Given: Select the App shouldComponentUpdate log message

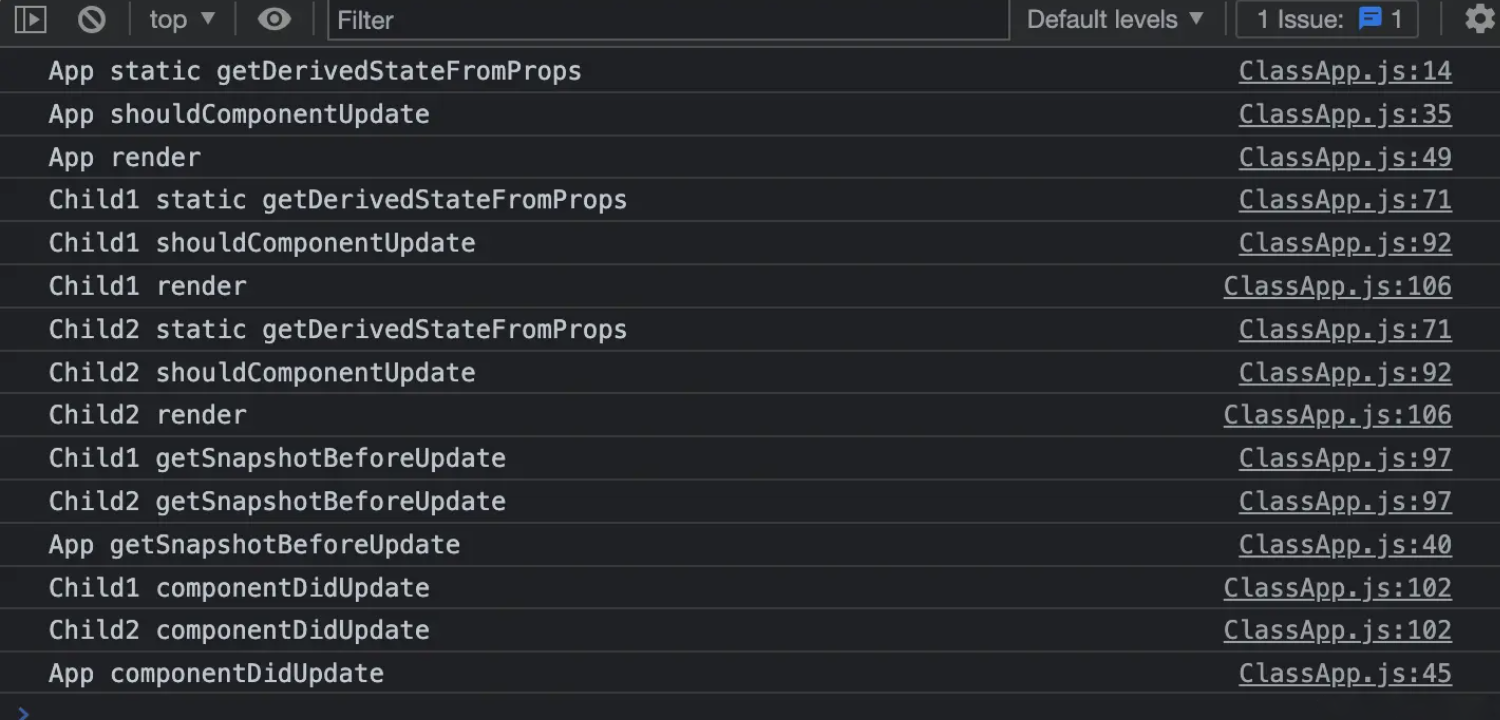Looking at the screenshot, I should coord(239,114).
